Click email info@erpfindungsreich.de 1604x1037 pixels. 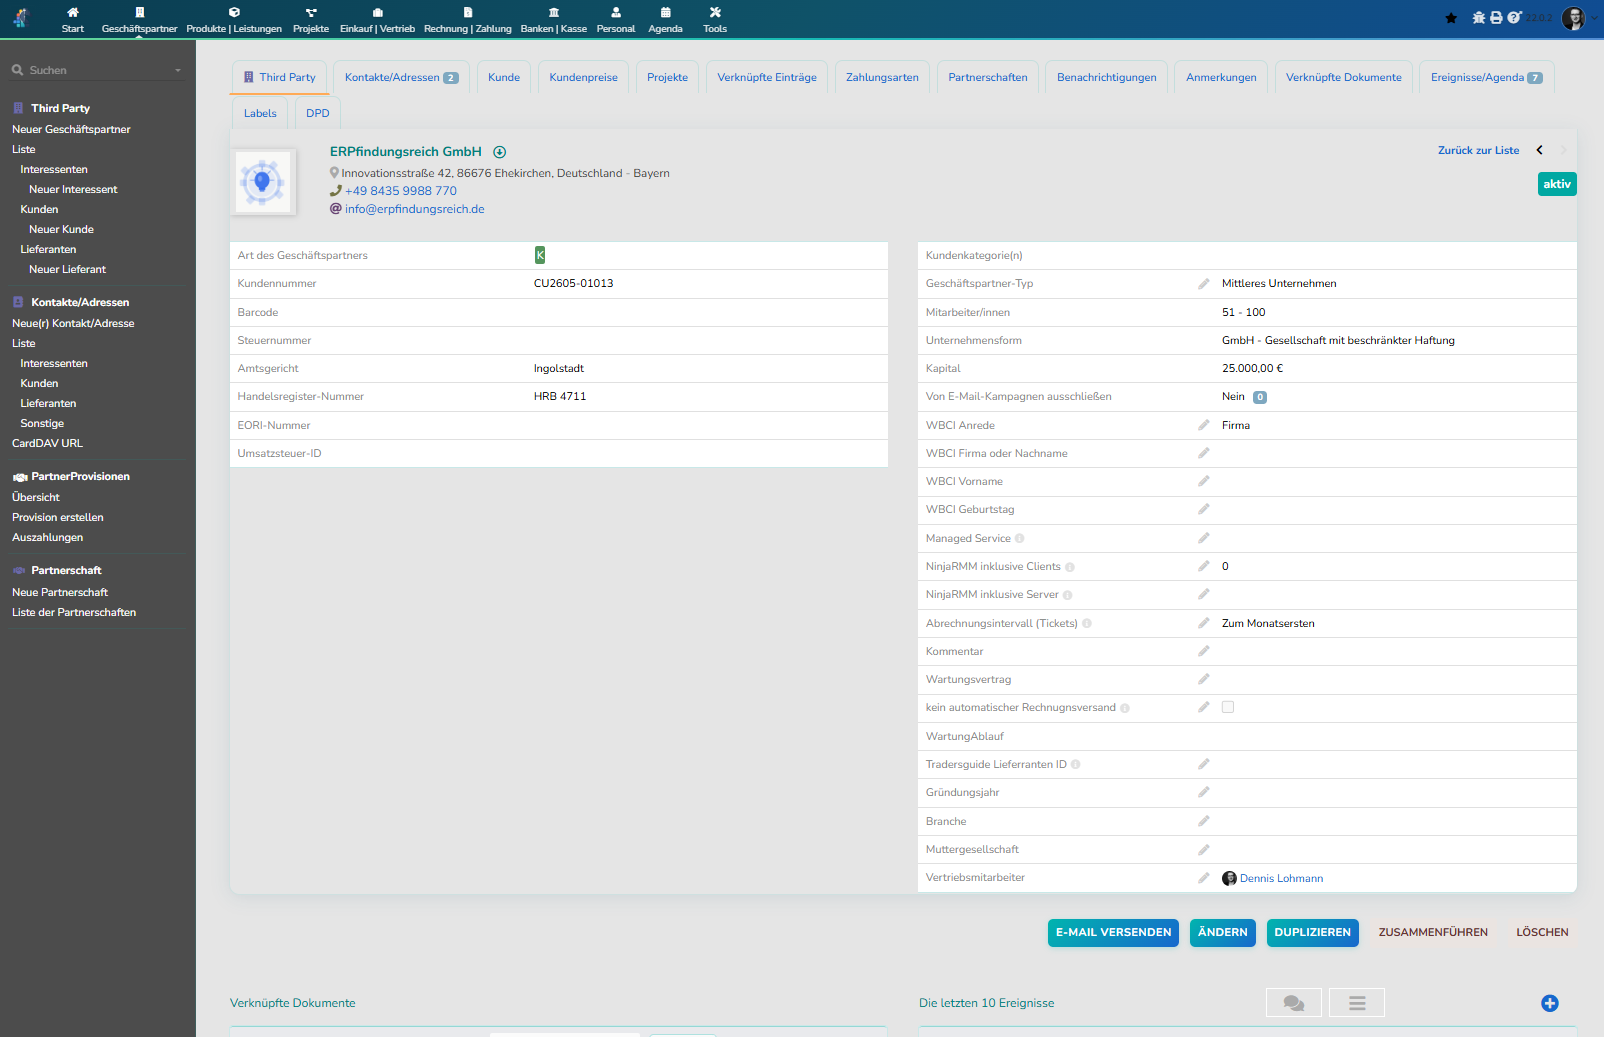click(415, 209)
